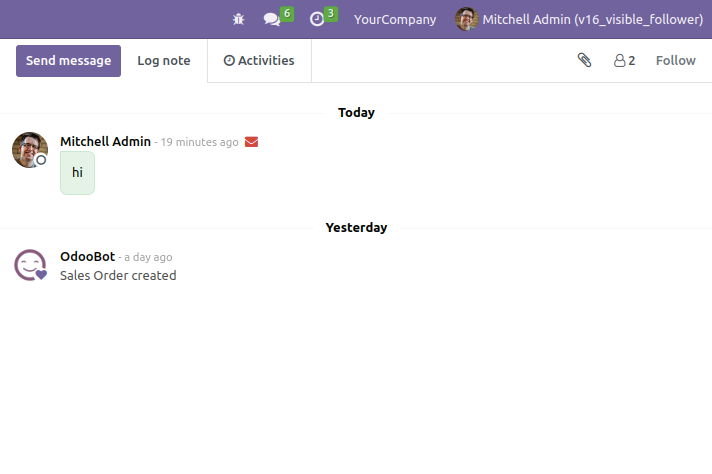Open activities clock icon in top bar
712x474 pixels.
316,19
